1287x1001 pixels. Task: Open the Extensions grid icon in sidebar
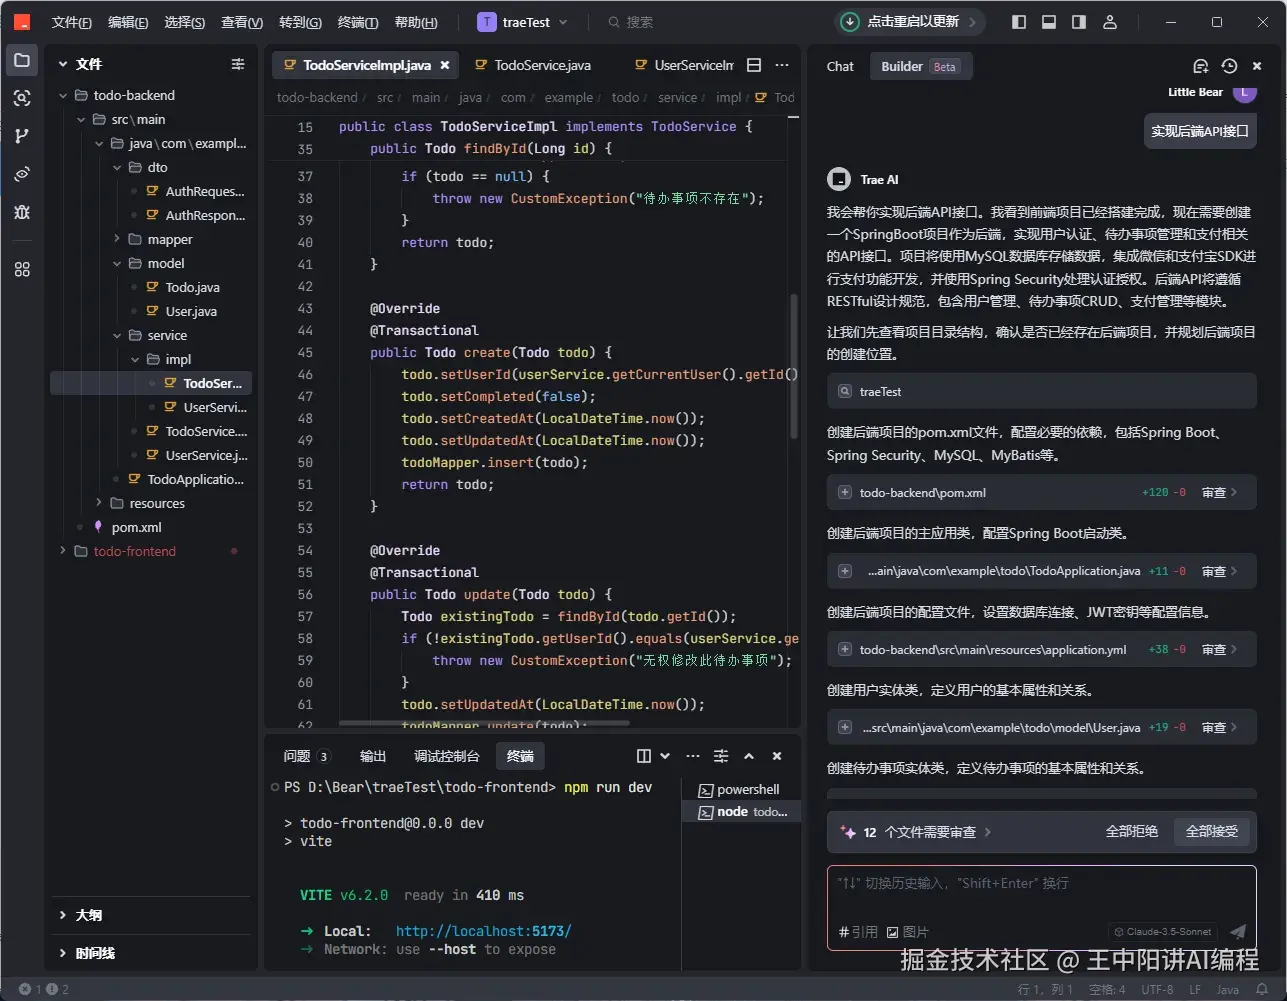pyautogui.click(x=22, y=269)
